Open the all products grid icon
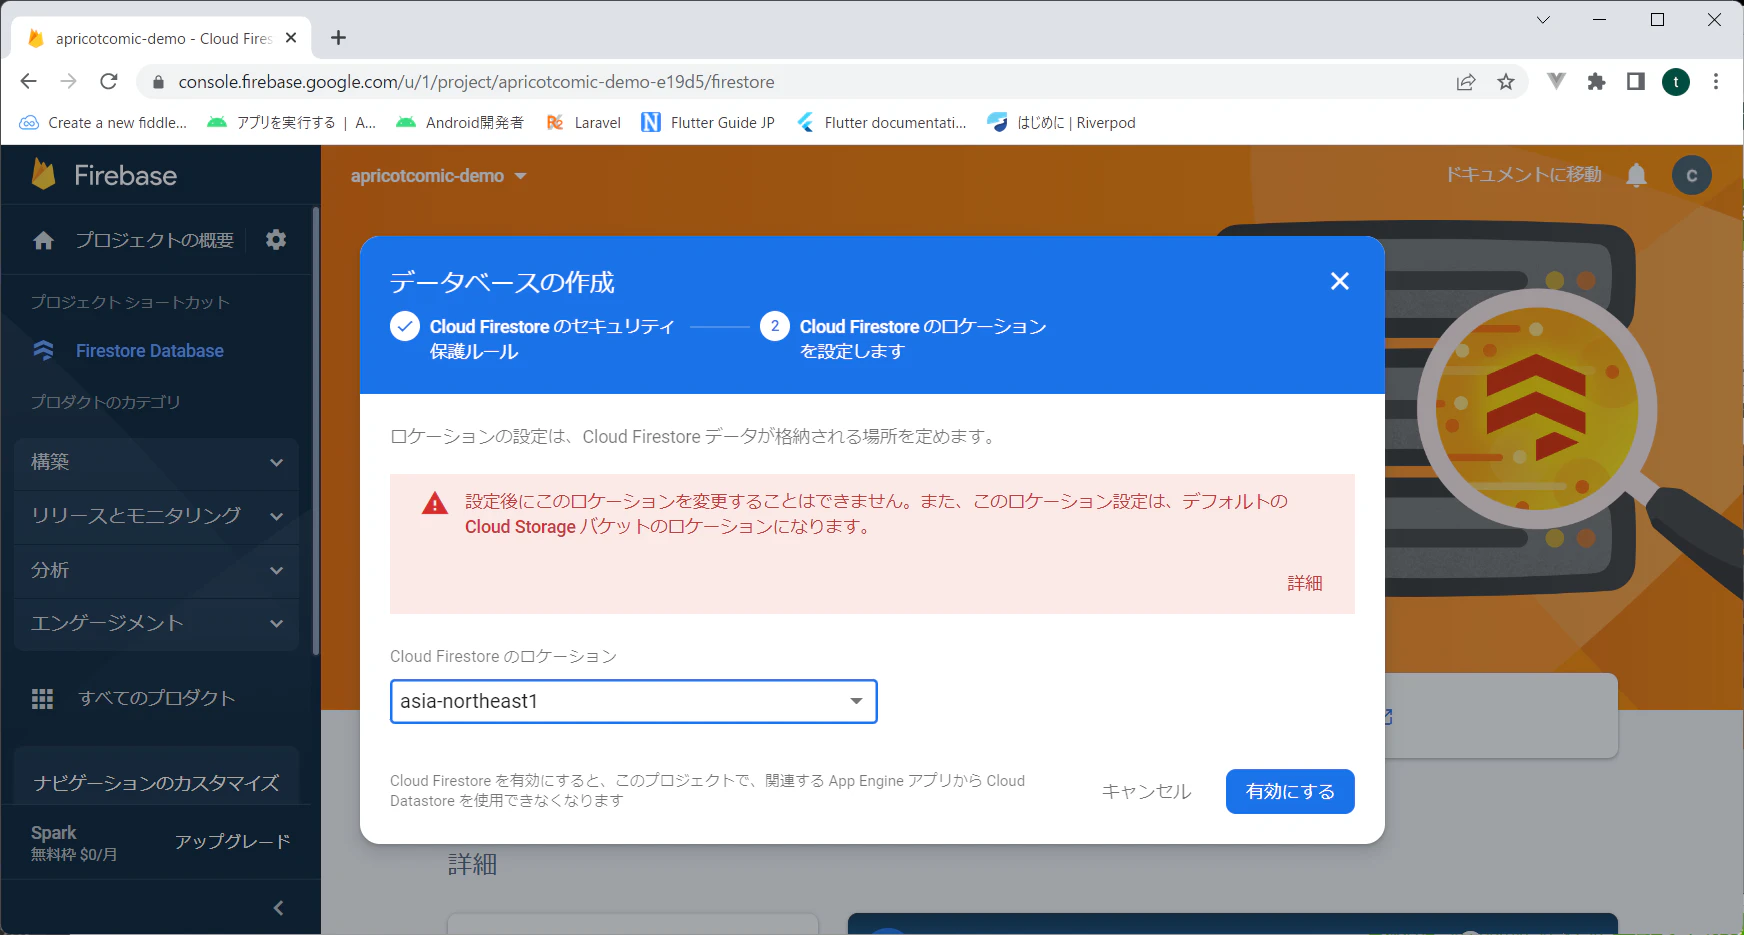The image size is (1744, 935). [43, 698]
